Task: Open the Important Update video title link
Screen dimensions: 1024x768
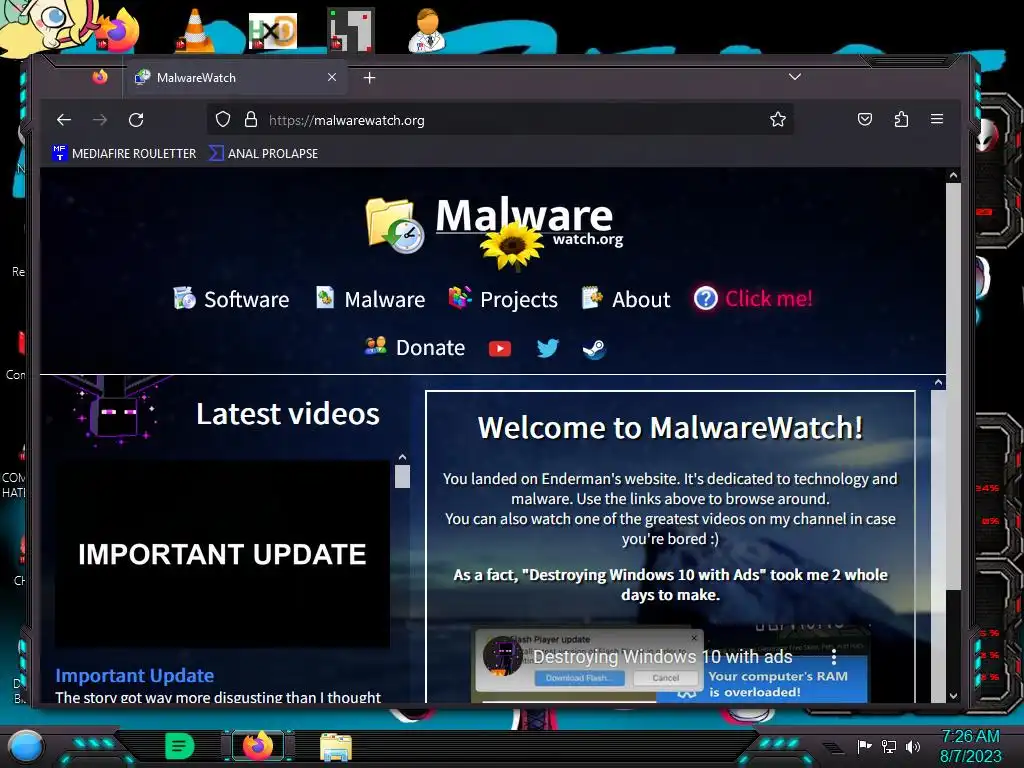Action: click(135, 675)
